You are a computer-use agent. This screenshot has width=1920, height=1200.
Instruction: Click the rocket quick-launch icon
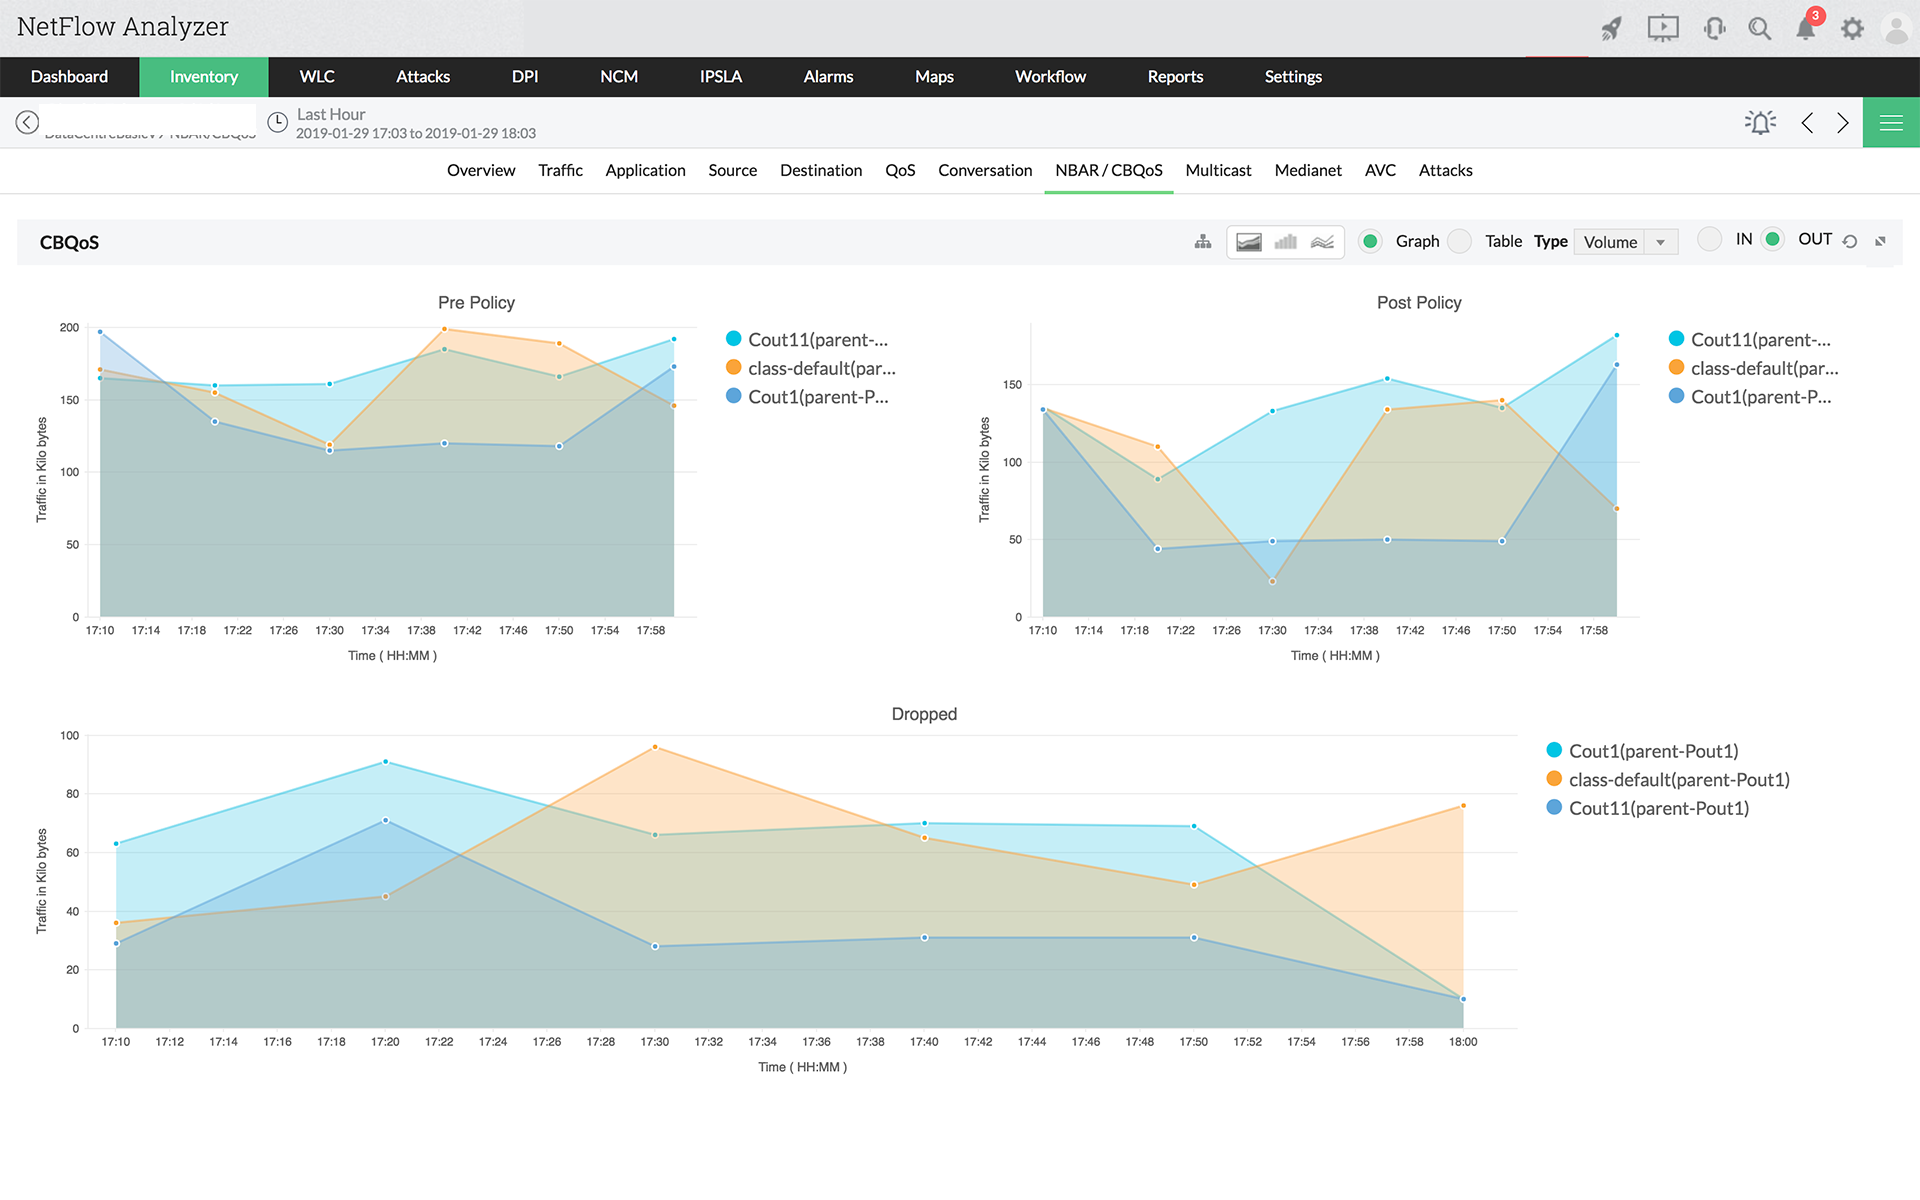pos(1611,28)
